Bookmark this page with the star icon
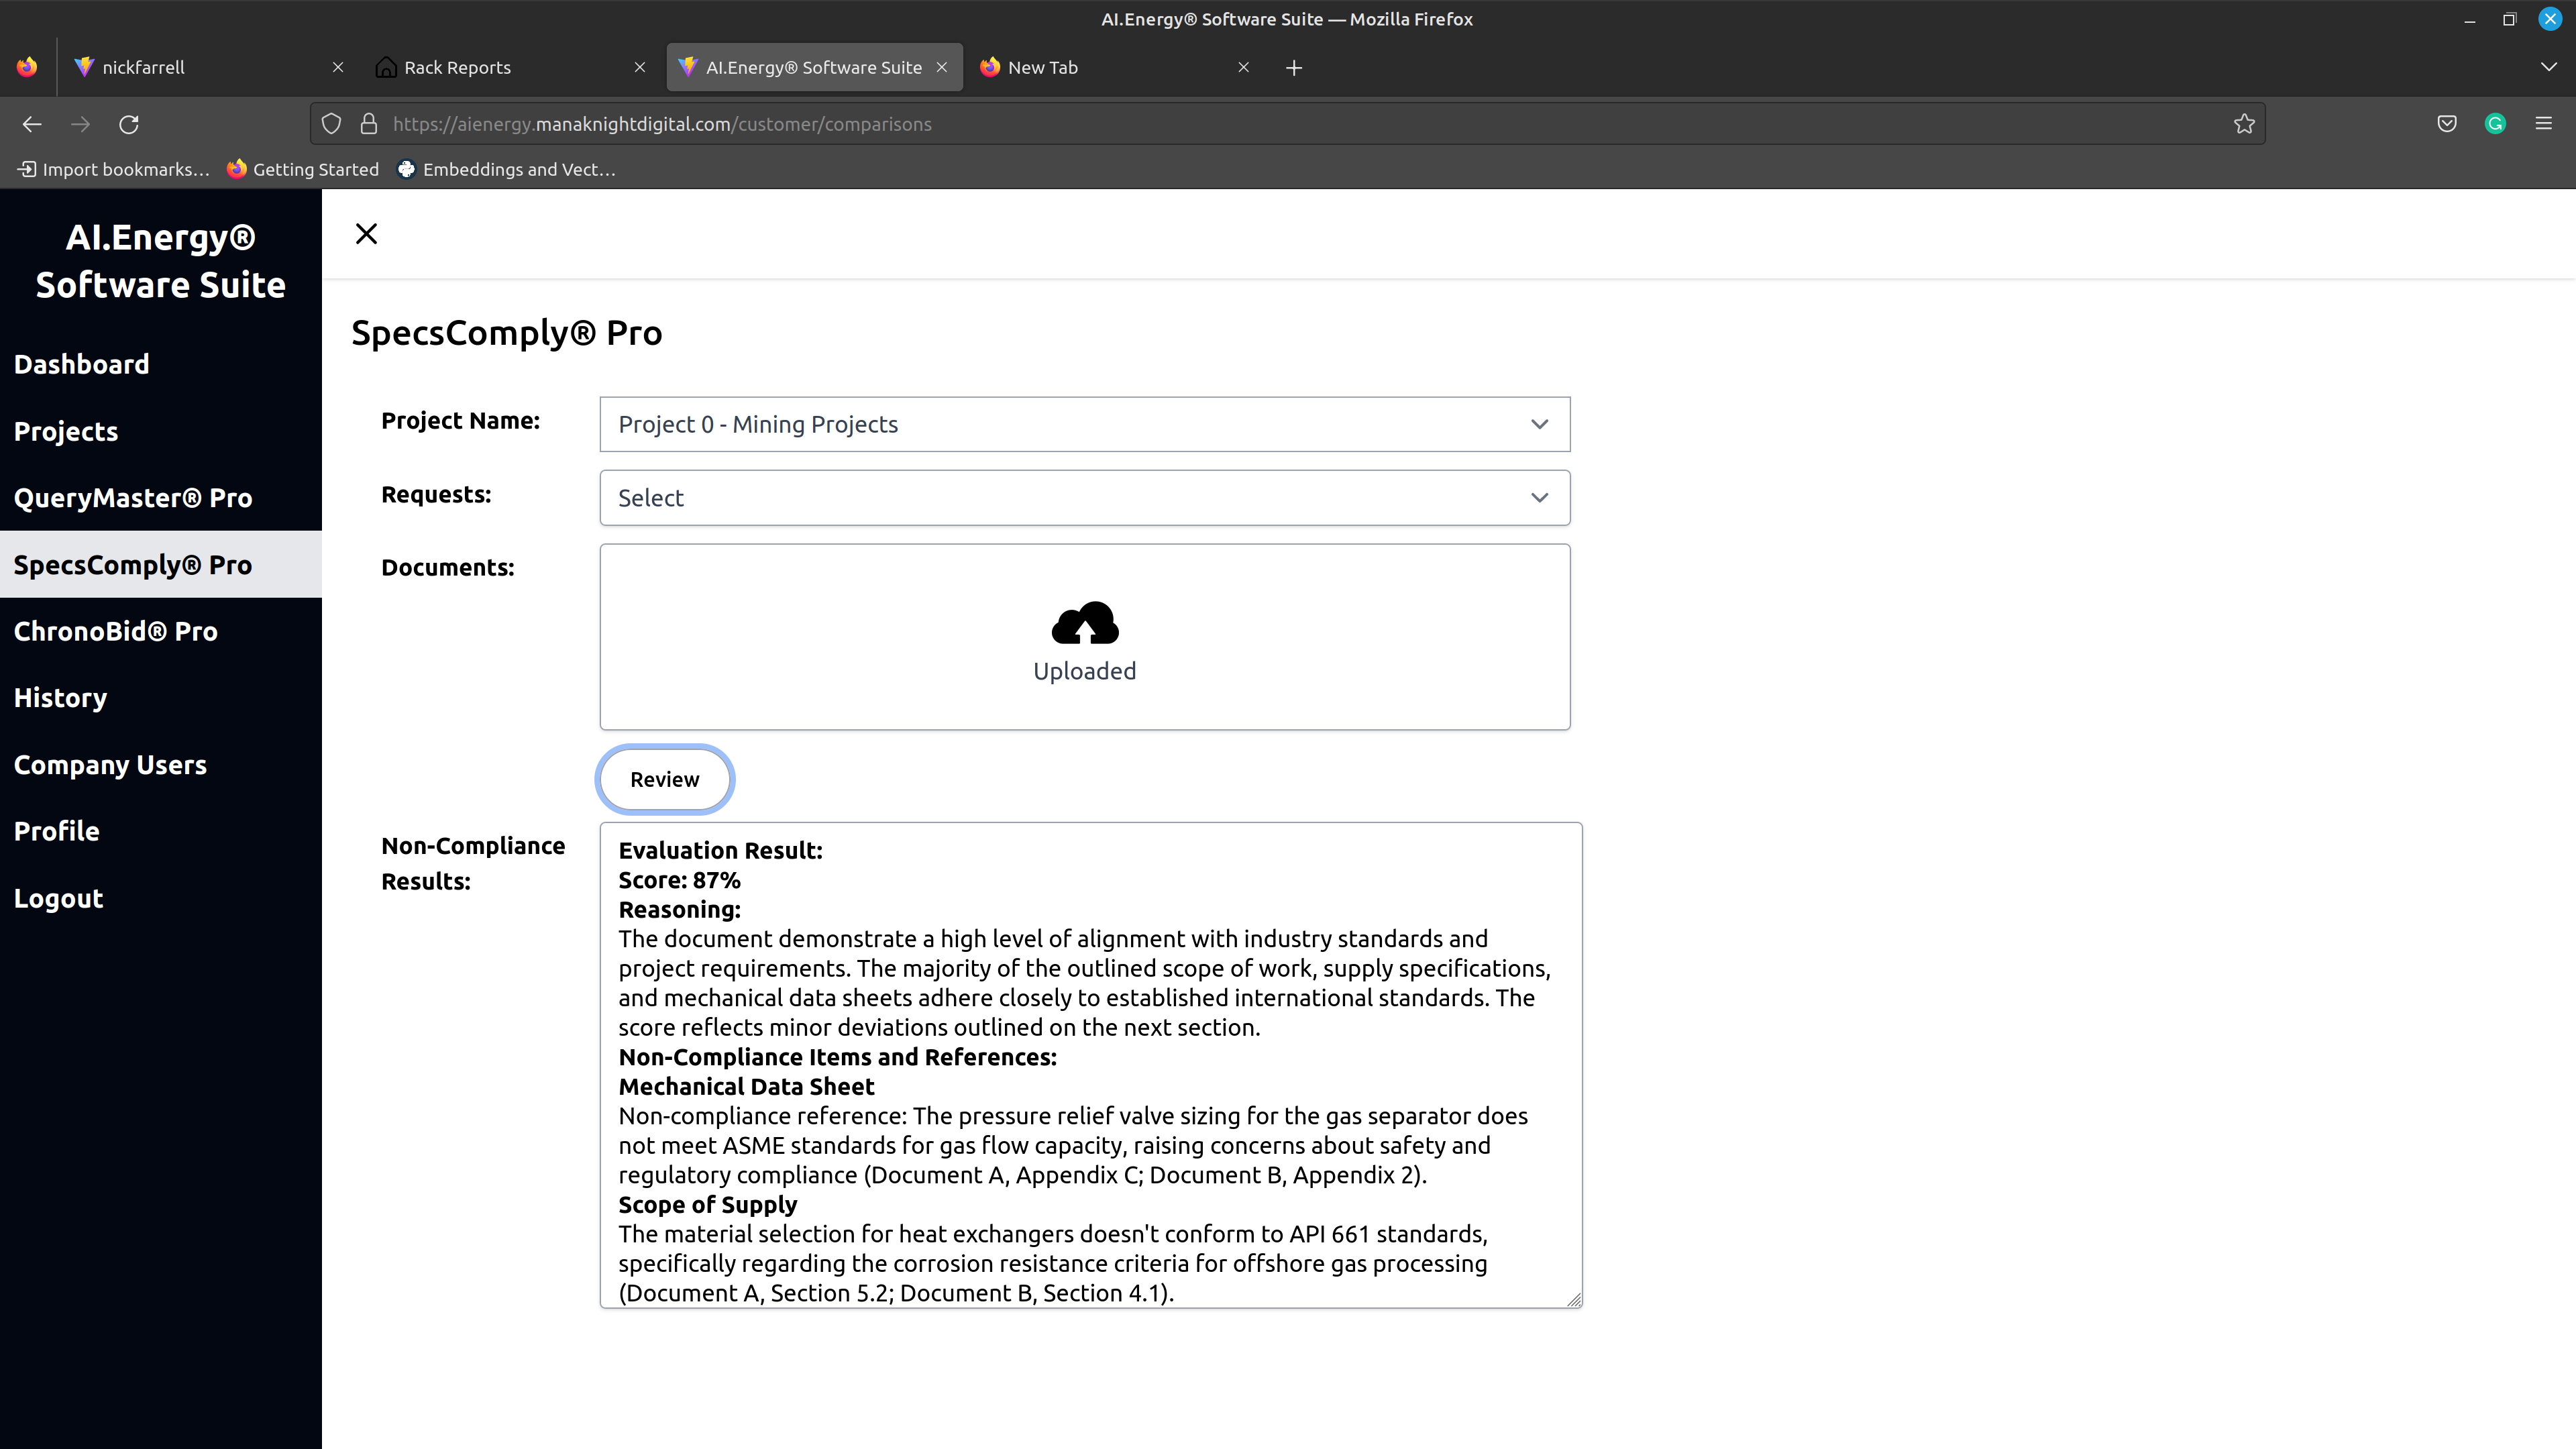Viewport: 2576px width, 1449px height. click(x=2244, y=124)
